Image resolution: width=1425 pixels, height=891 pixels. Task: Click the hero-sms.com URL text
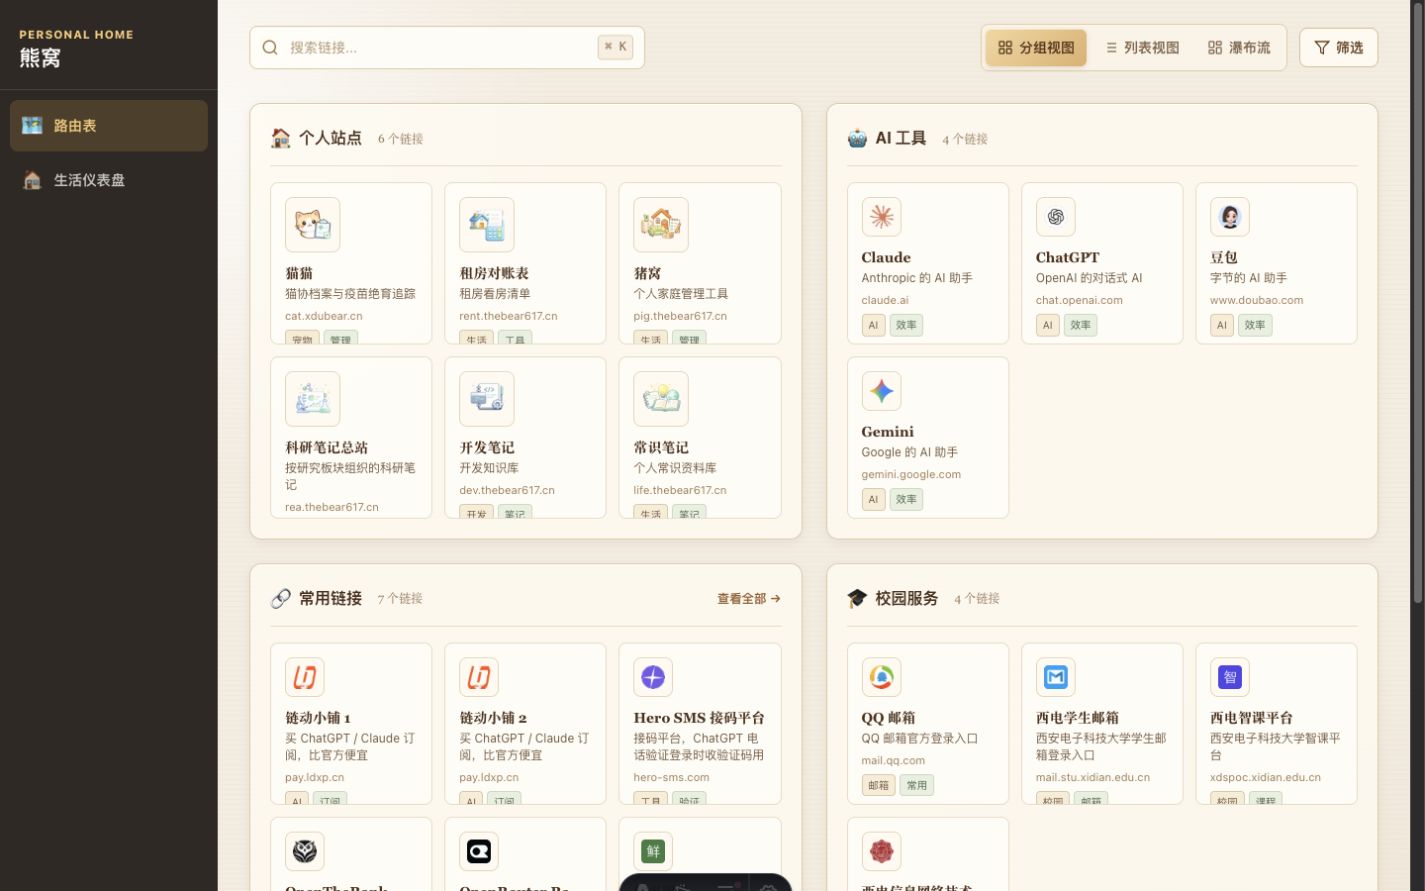[671, 777]
